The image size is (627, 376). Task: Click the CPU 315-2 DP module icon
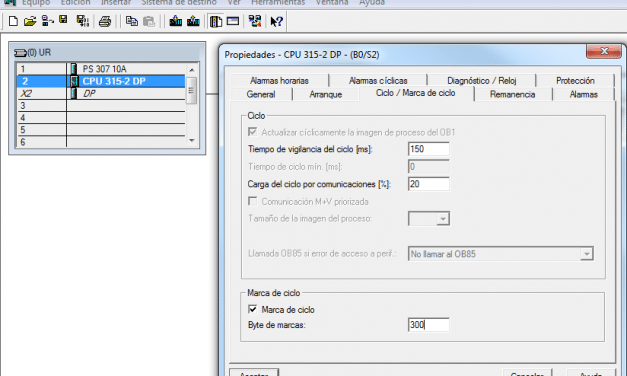pyautogui.click(x=74, y=81)
